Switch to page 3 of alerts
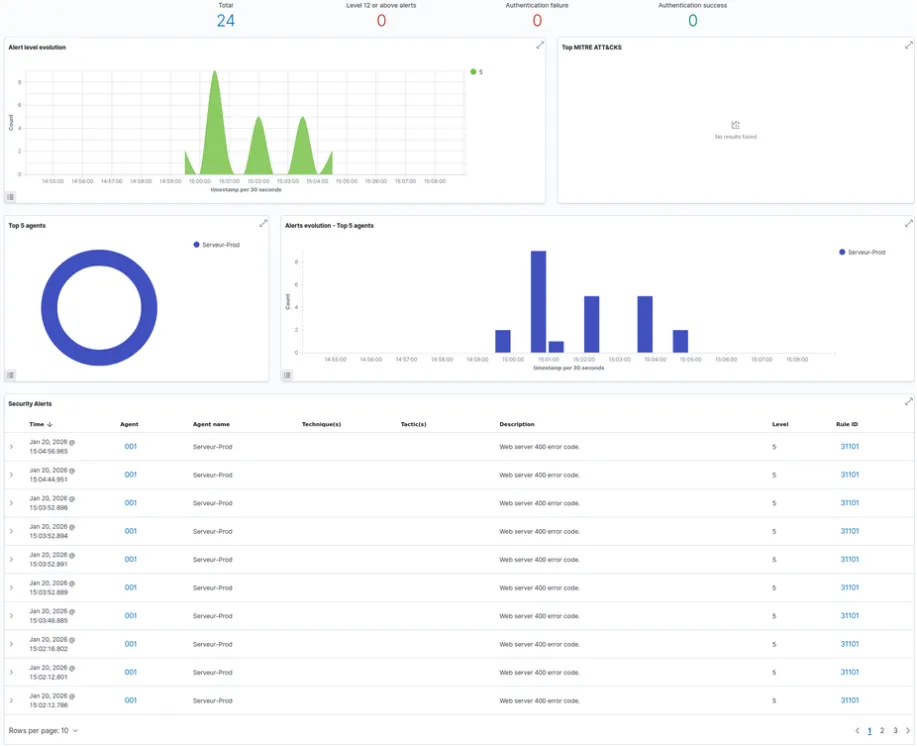 click(895, 731)
